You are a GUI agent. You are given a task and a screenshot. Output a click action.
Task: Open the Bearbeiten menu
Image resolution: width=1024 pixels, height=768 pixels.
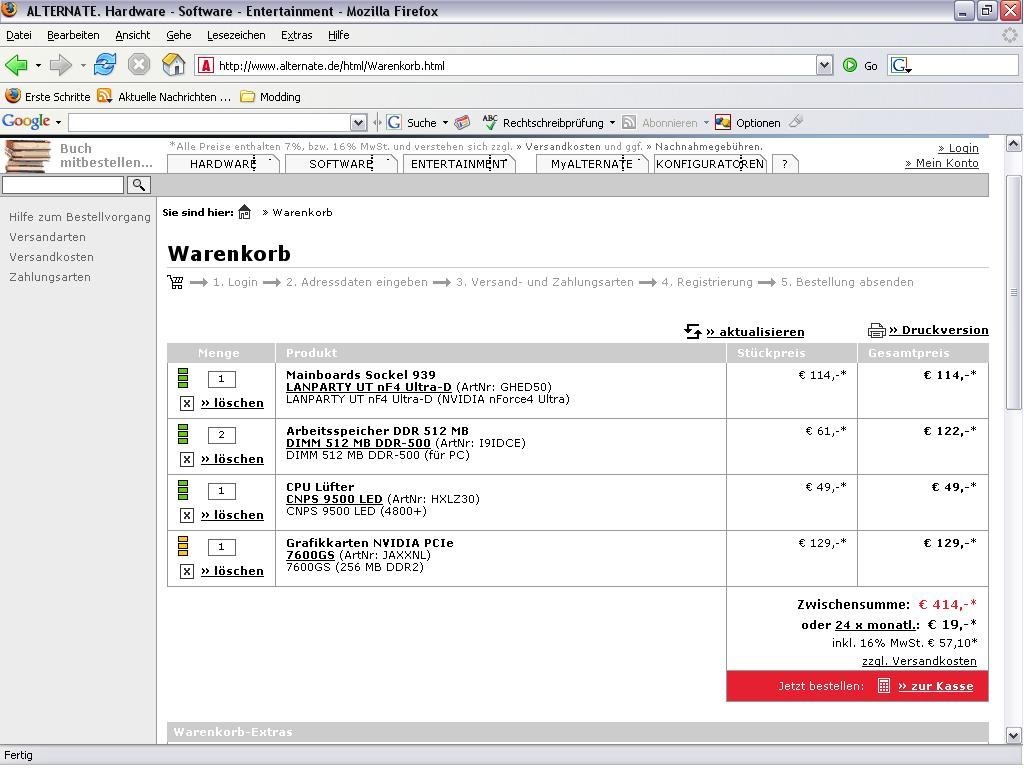[73, 35]
